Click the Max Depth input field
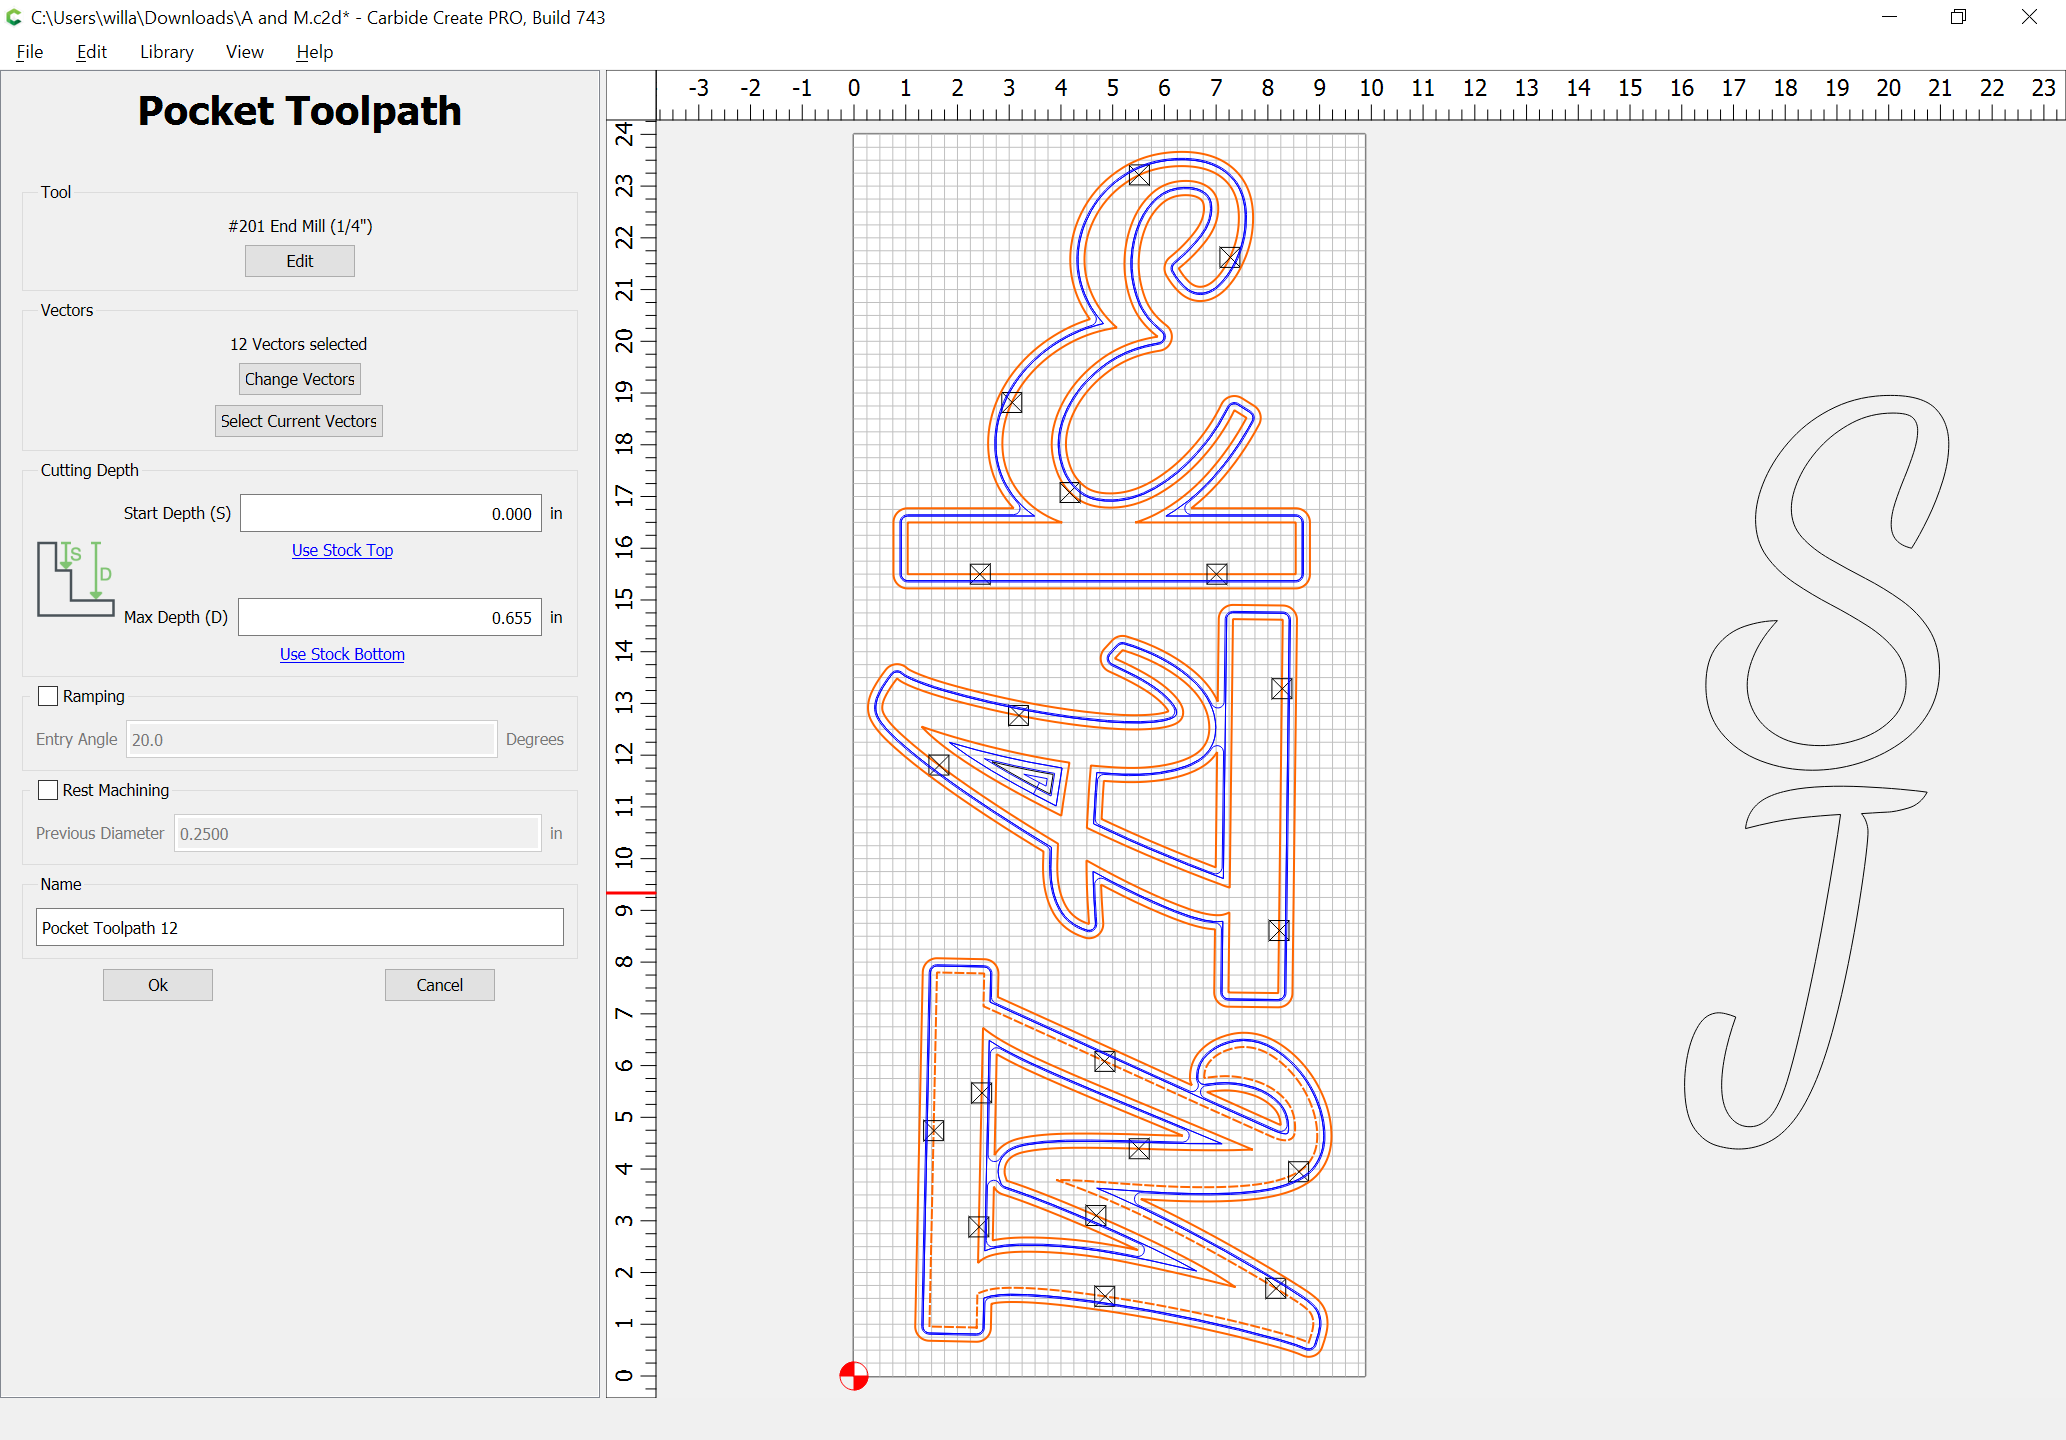The height and width of the screenshot is (1440, 2066). tap(390, 617)
